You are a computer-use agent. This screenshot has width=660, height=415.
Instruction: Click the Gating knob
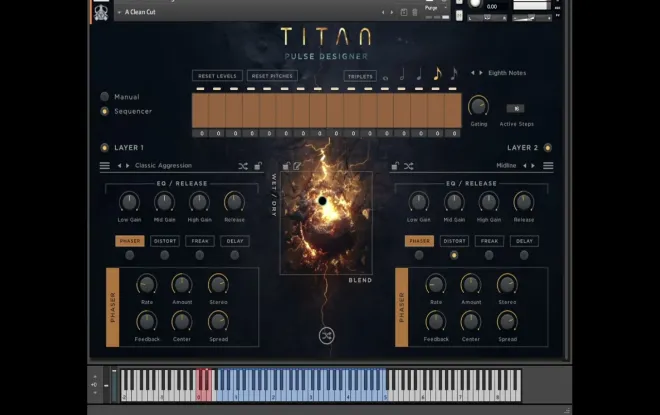pos(479,106)
